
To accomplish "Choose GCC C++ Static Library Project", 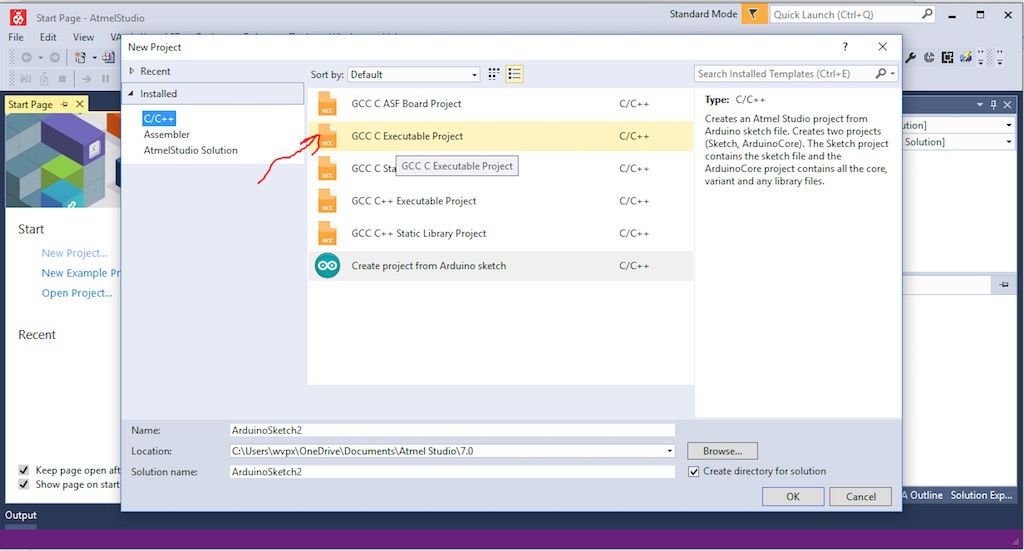I will [500, 233].
